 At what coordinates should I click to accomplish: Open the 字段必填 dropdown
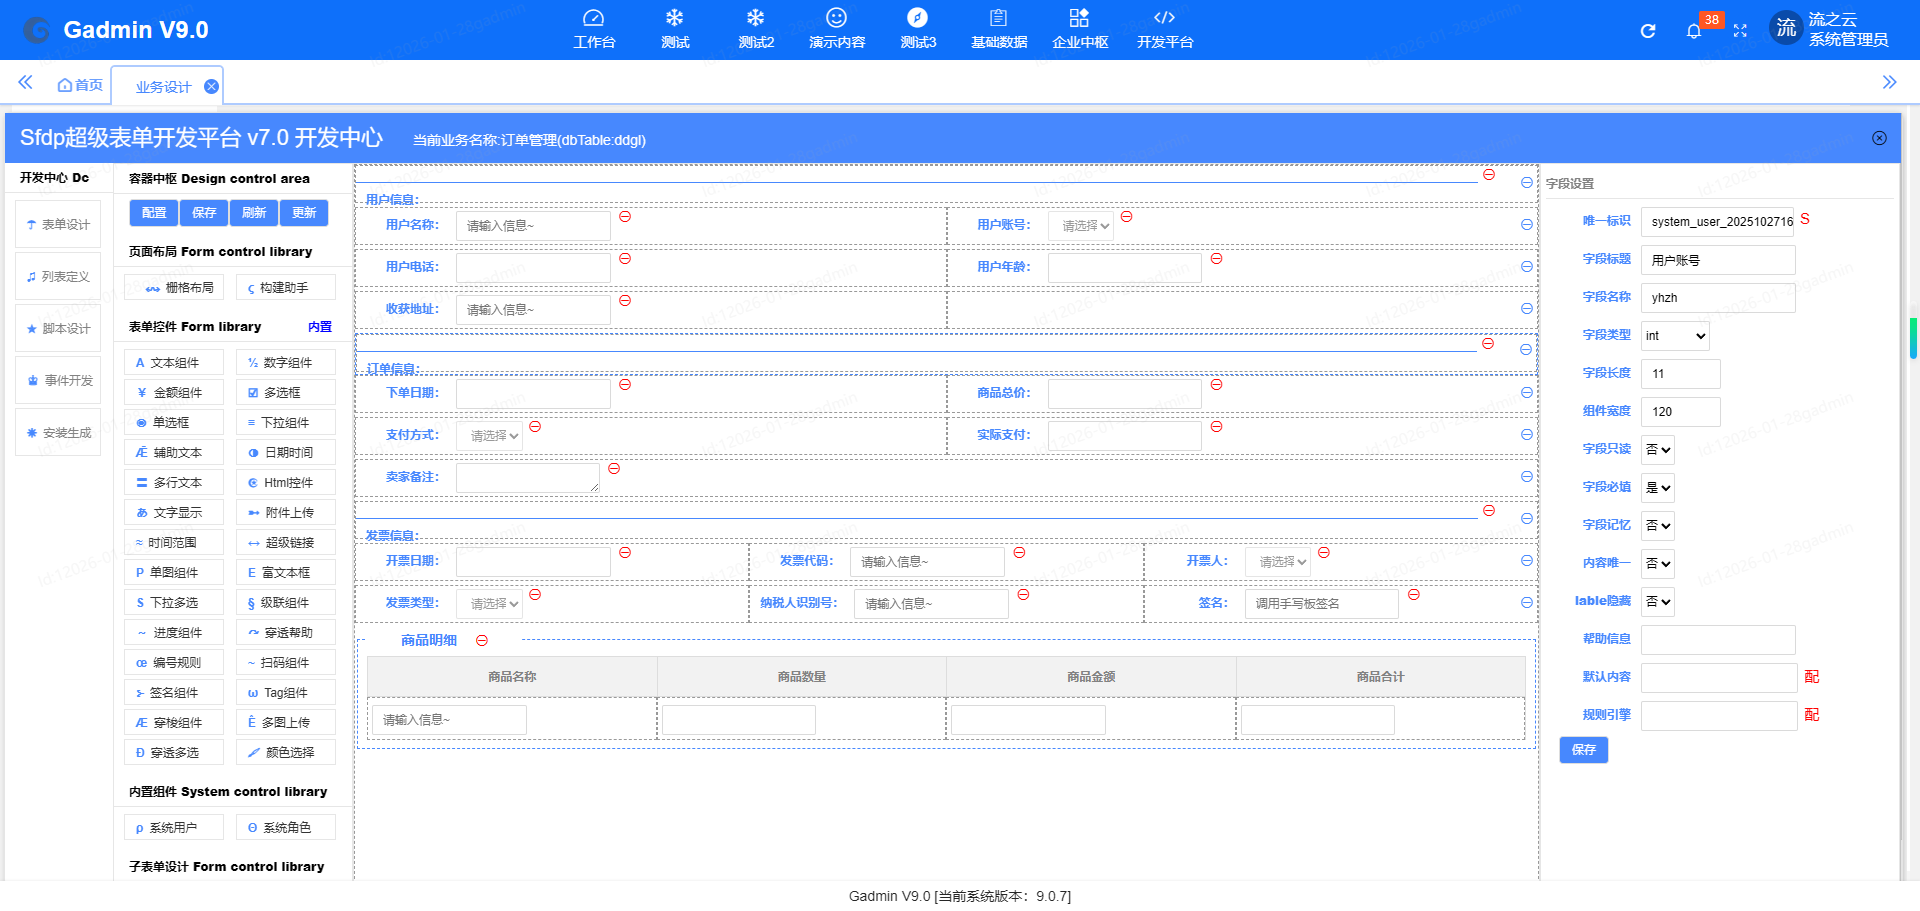tap(1658, 488)
